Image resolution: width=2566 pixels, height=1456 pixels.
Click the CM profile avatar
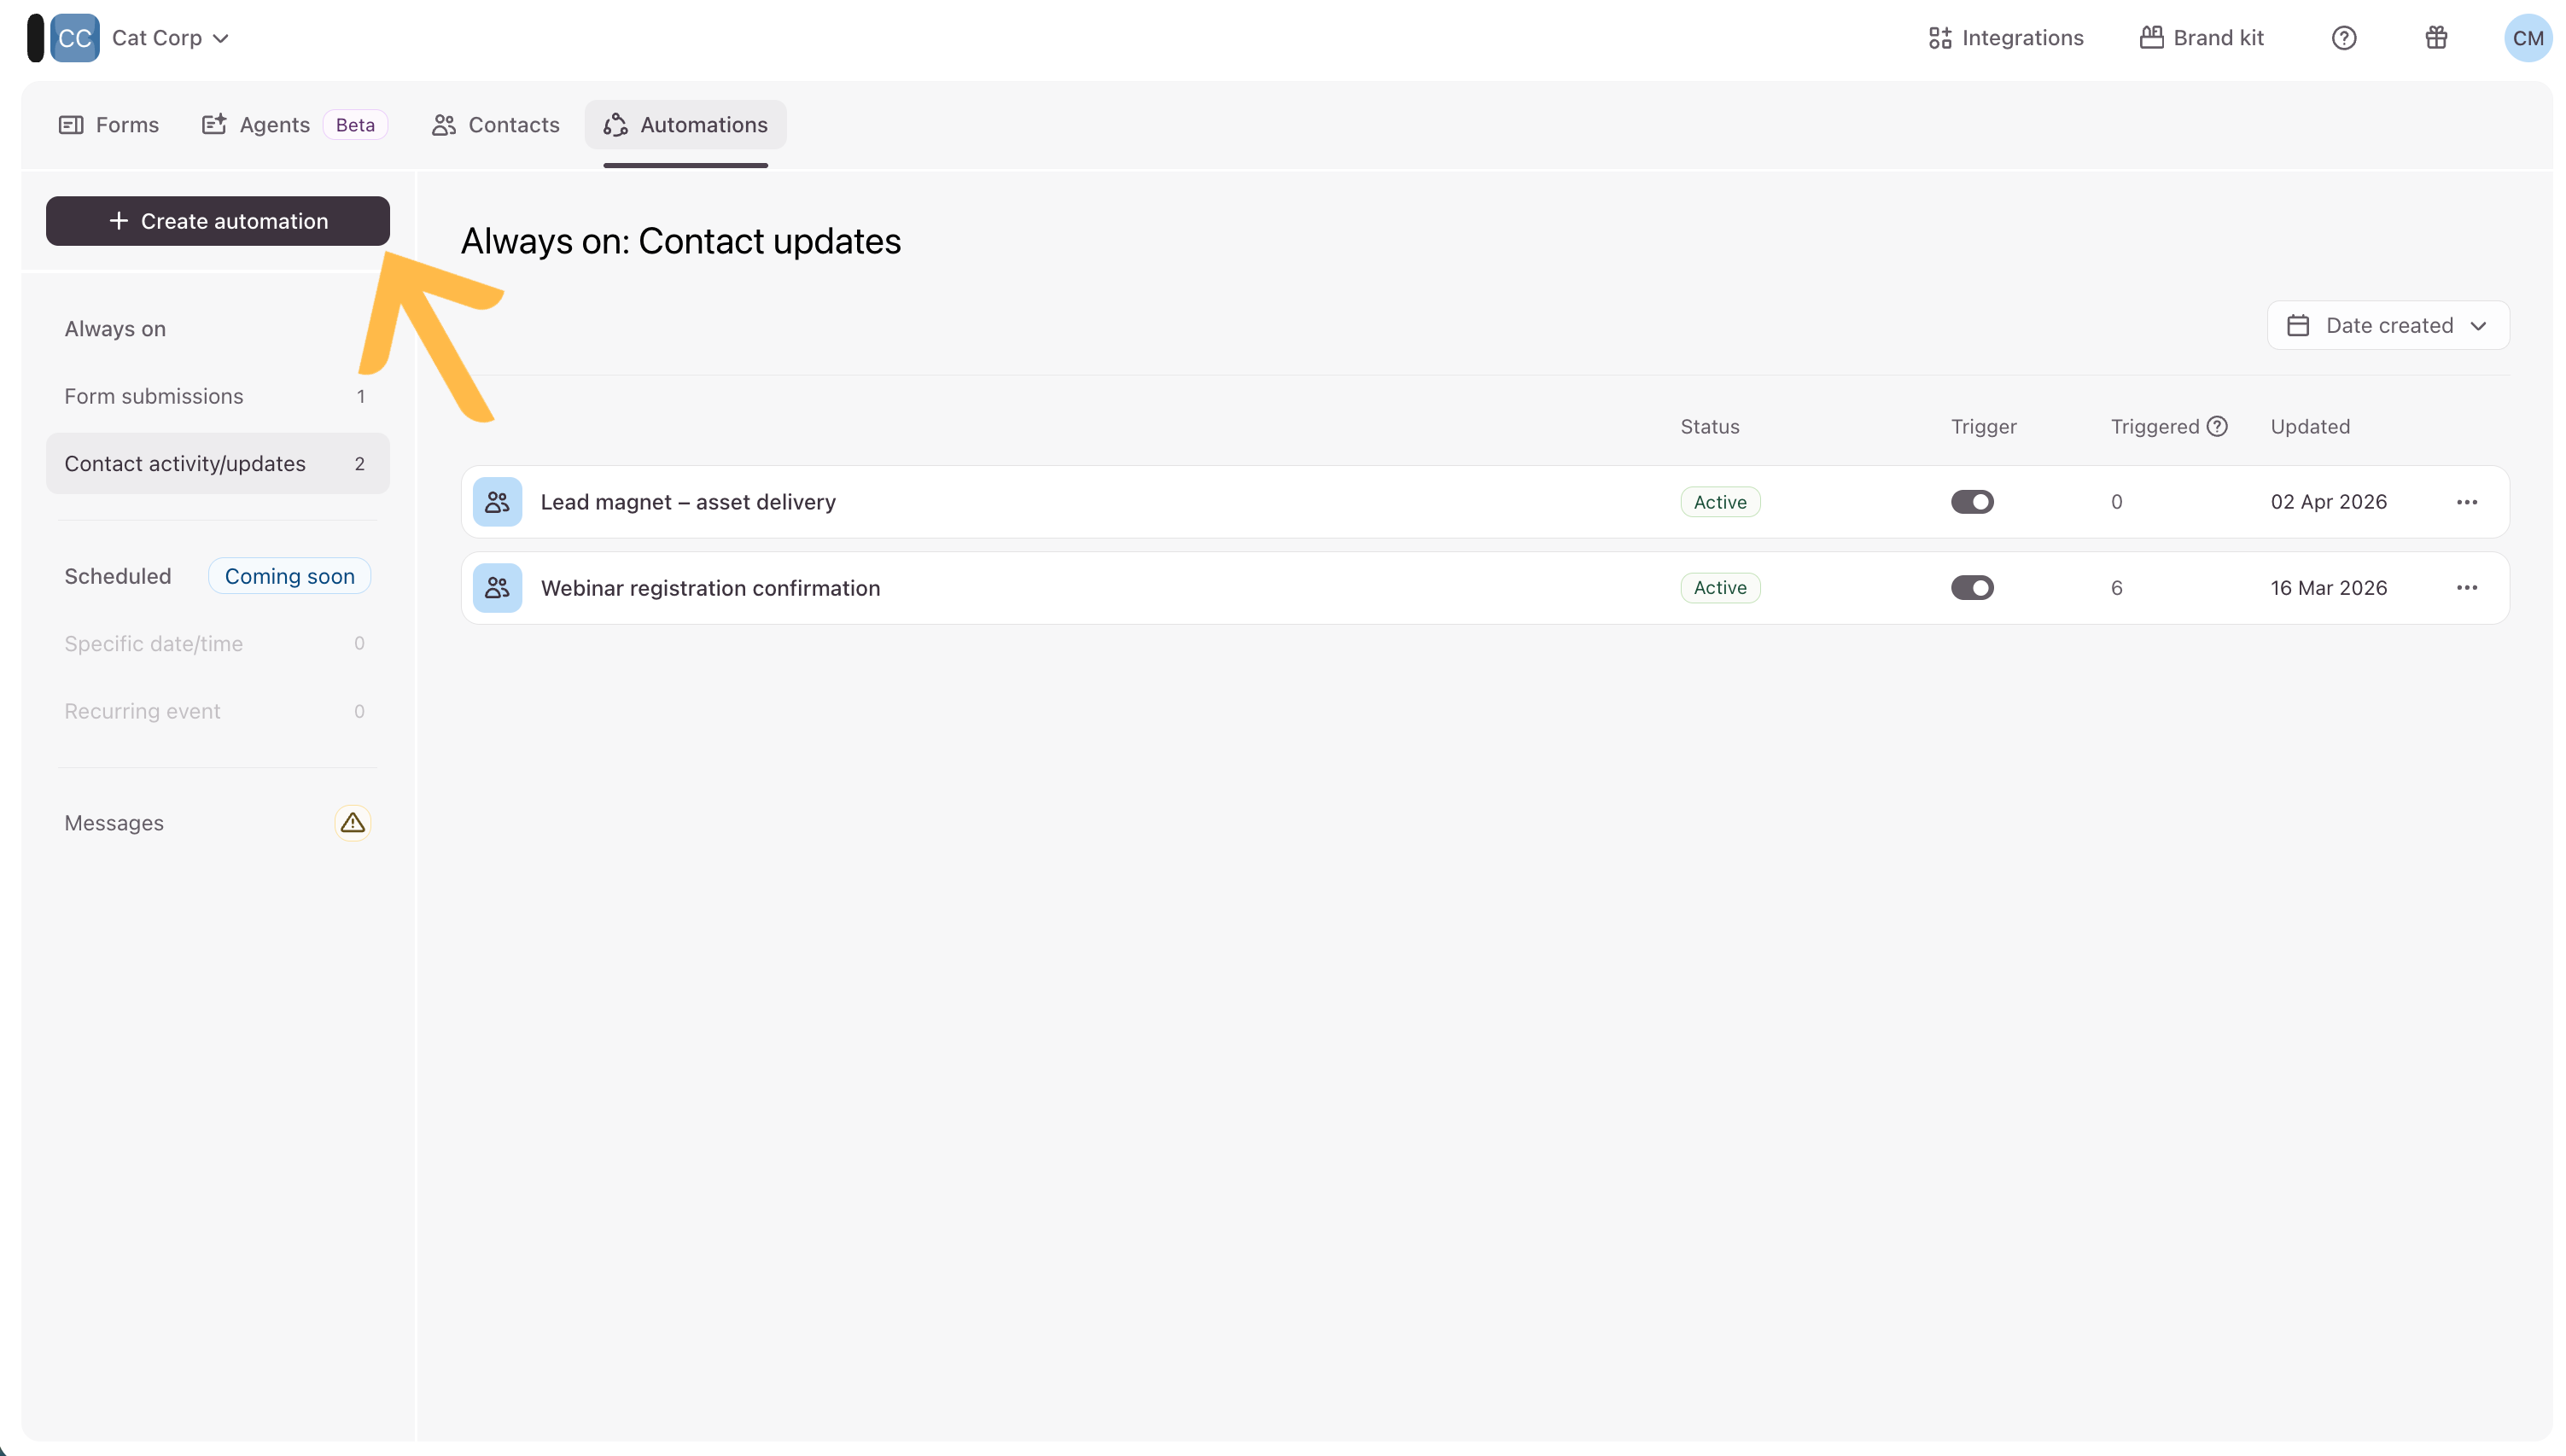(2527, 38)
